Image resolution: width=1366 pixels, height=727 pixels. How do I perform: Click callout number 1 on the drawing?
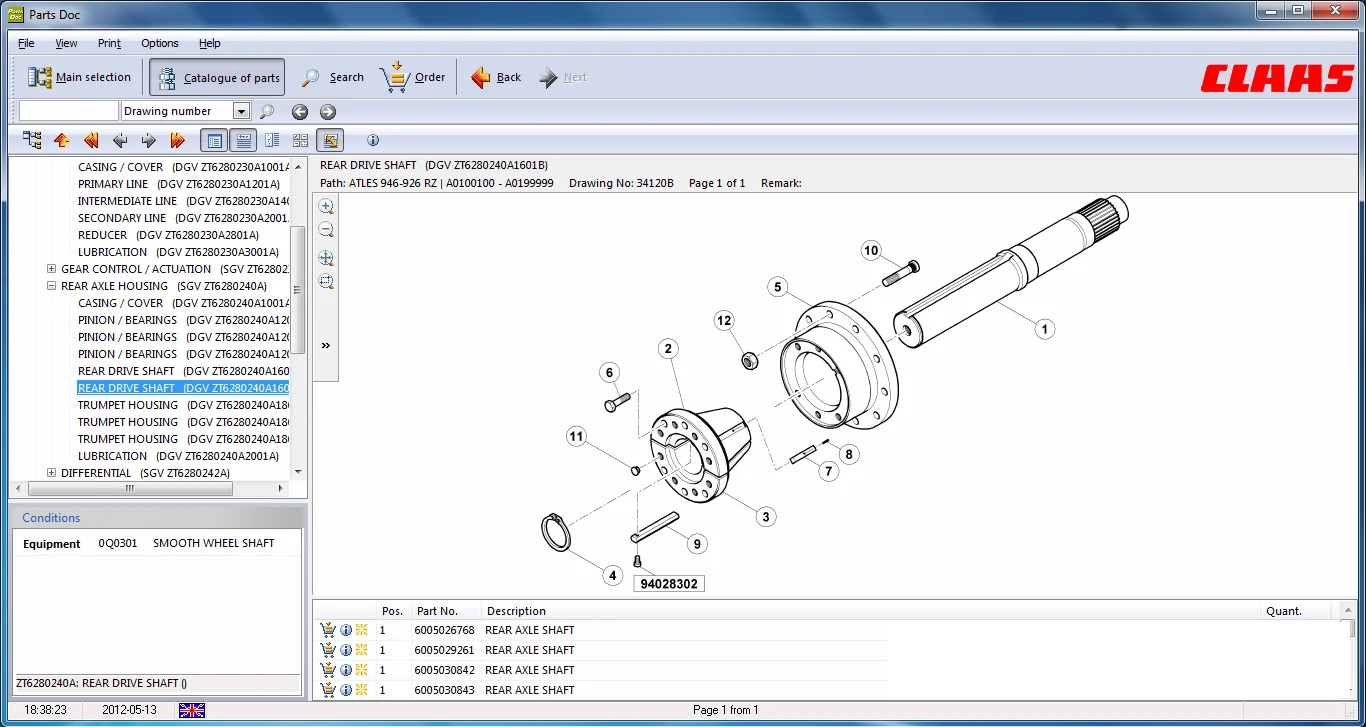1044,328
